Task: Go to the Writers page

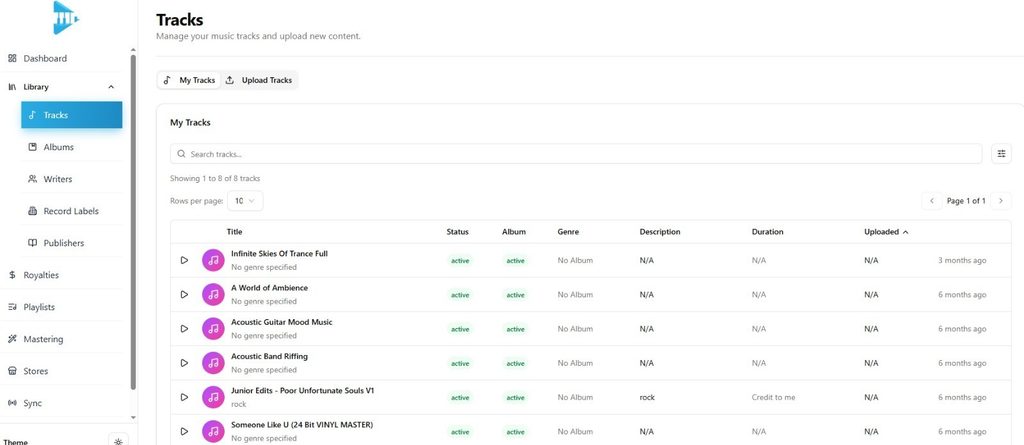Action: coord(72,179)
